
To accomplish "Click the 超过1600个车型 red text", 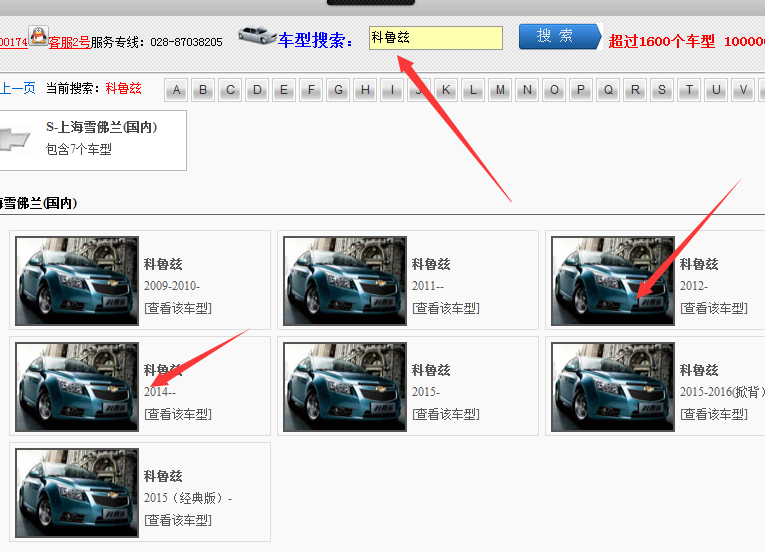I will click(662, 41).
